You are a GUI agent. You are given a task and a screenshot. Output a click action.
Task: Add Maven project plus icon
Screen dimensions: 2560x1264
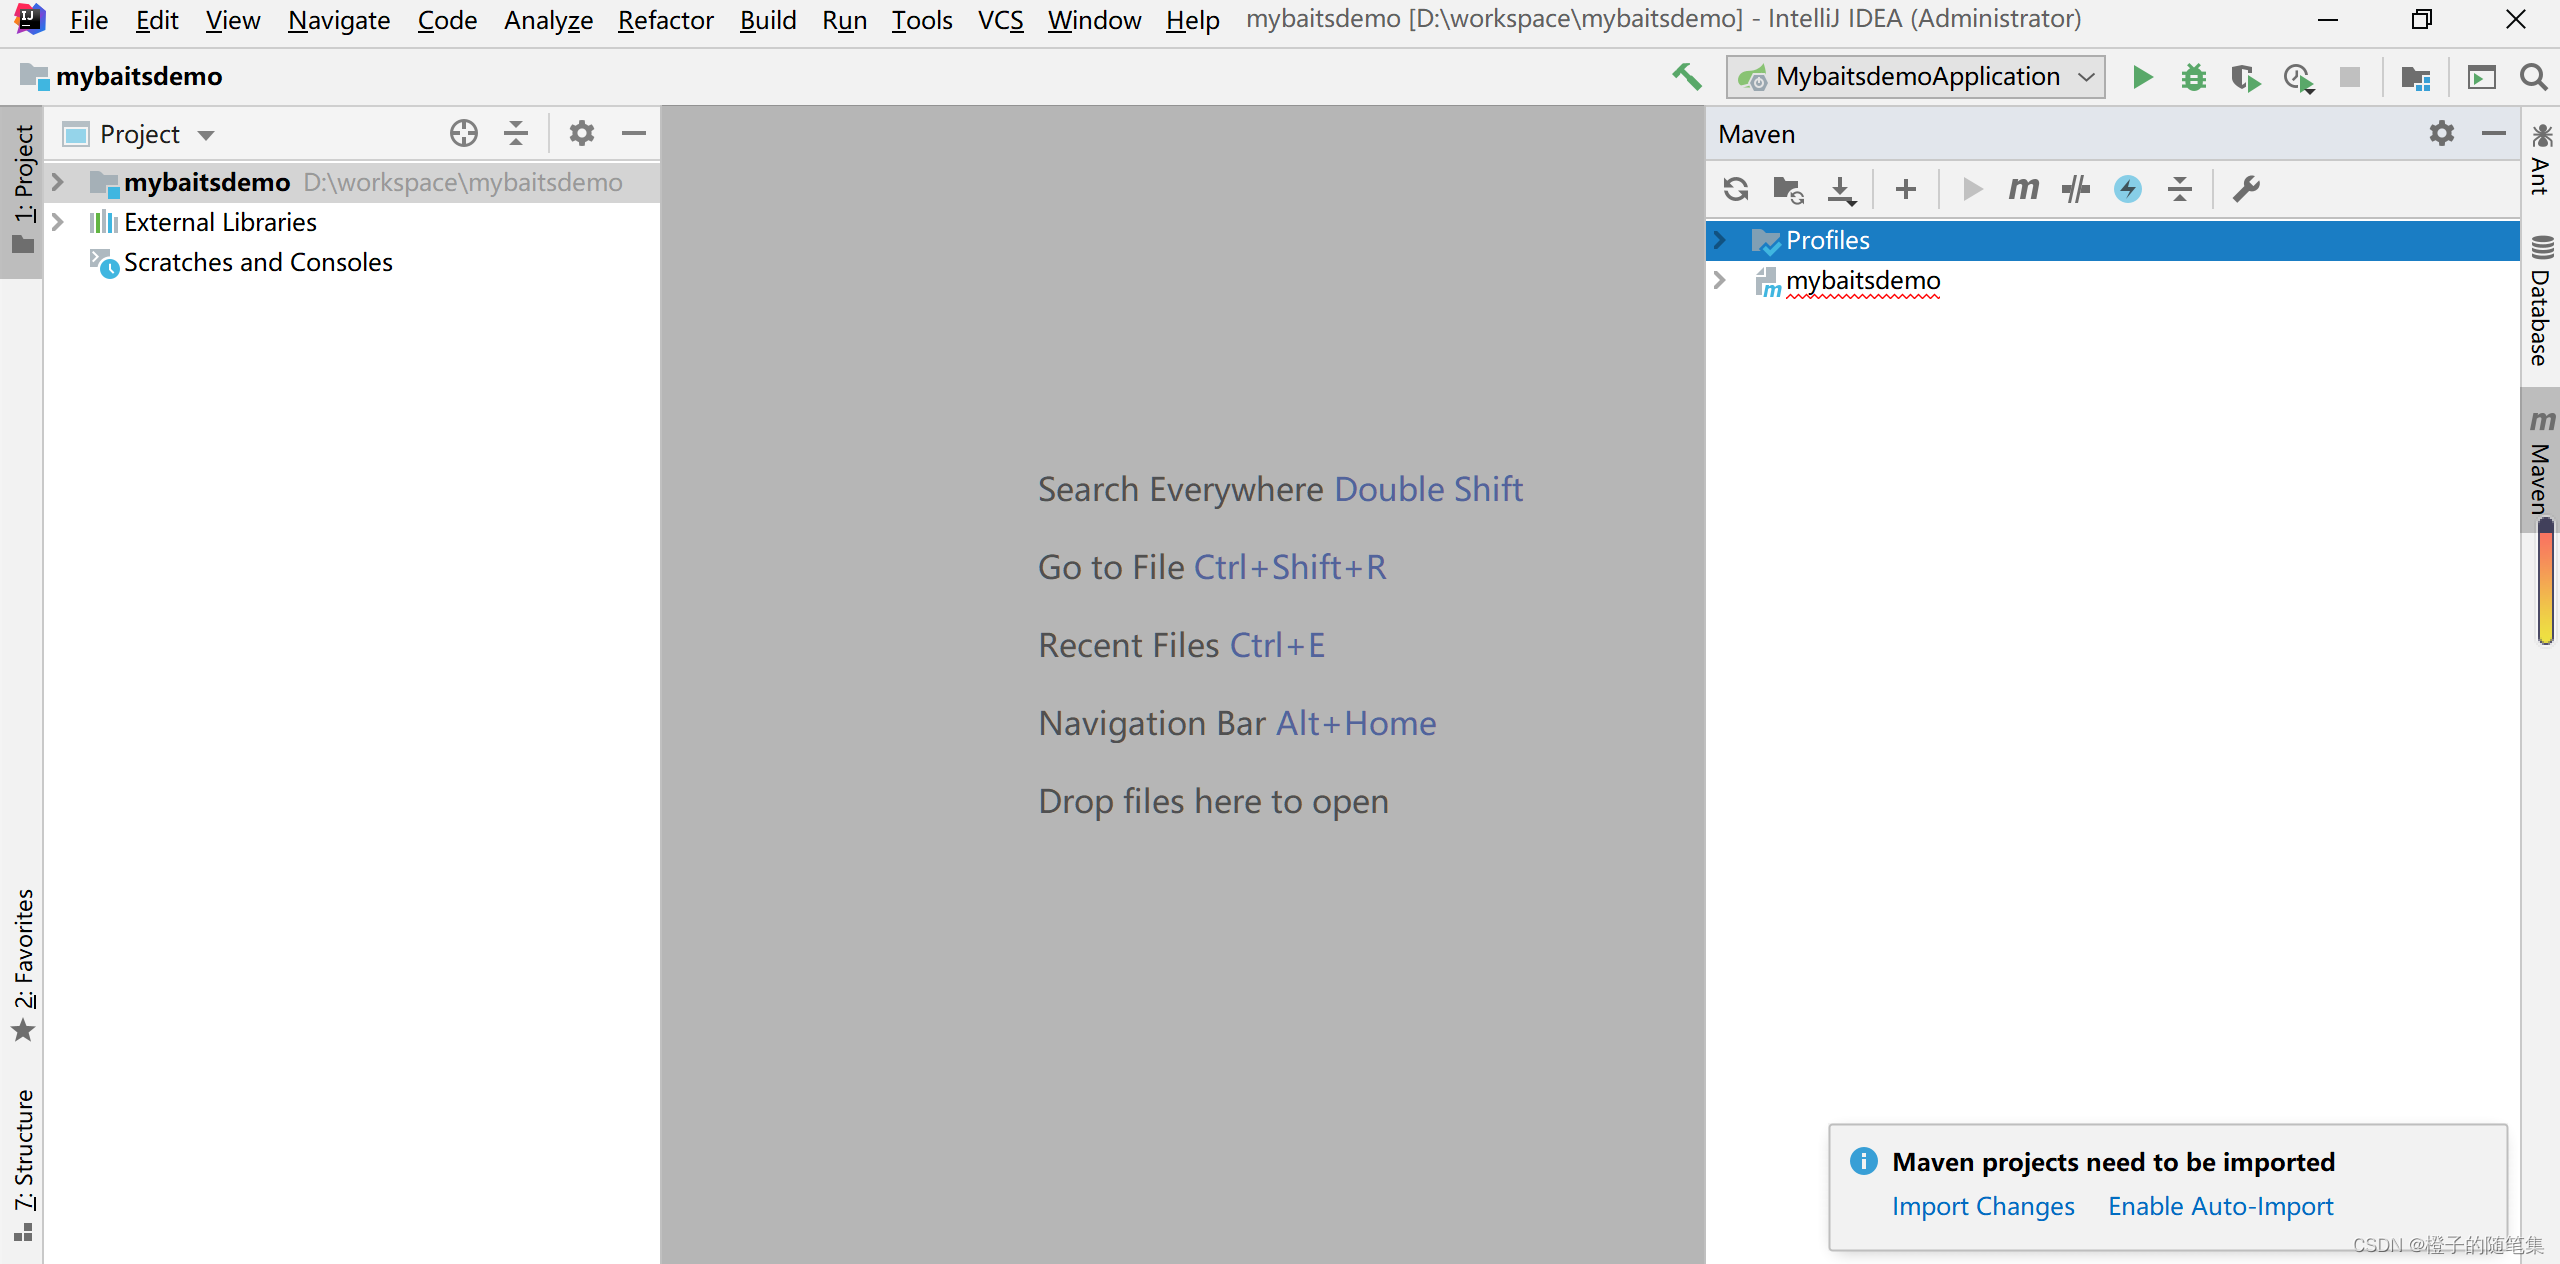[1906, 189]
